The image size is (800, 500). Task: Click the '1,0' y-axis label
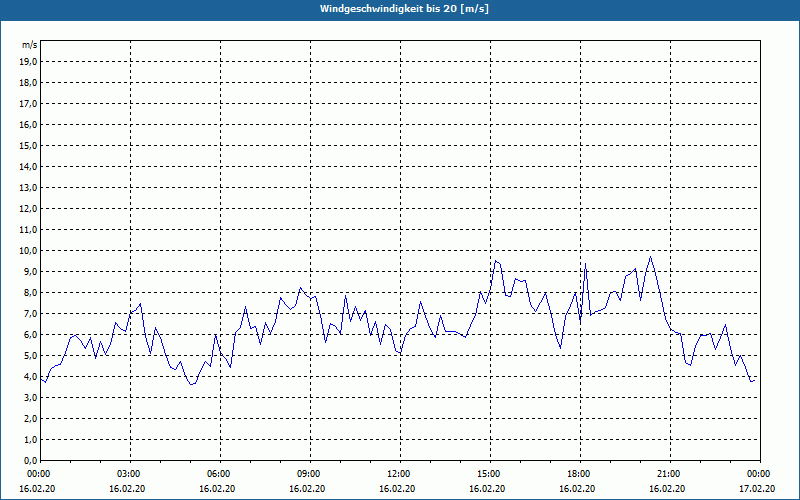point(31,439)
